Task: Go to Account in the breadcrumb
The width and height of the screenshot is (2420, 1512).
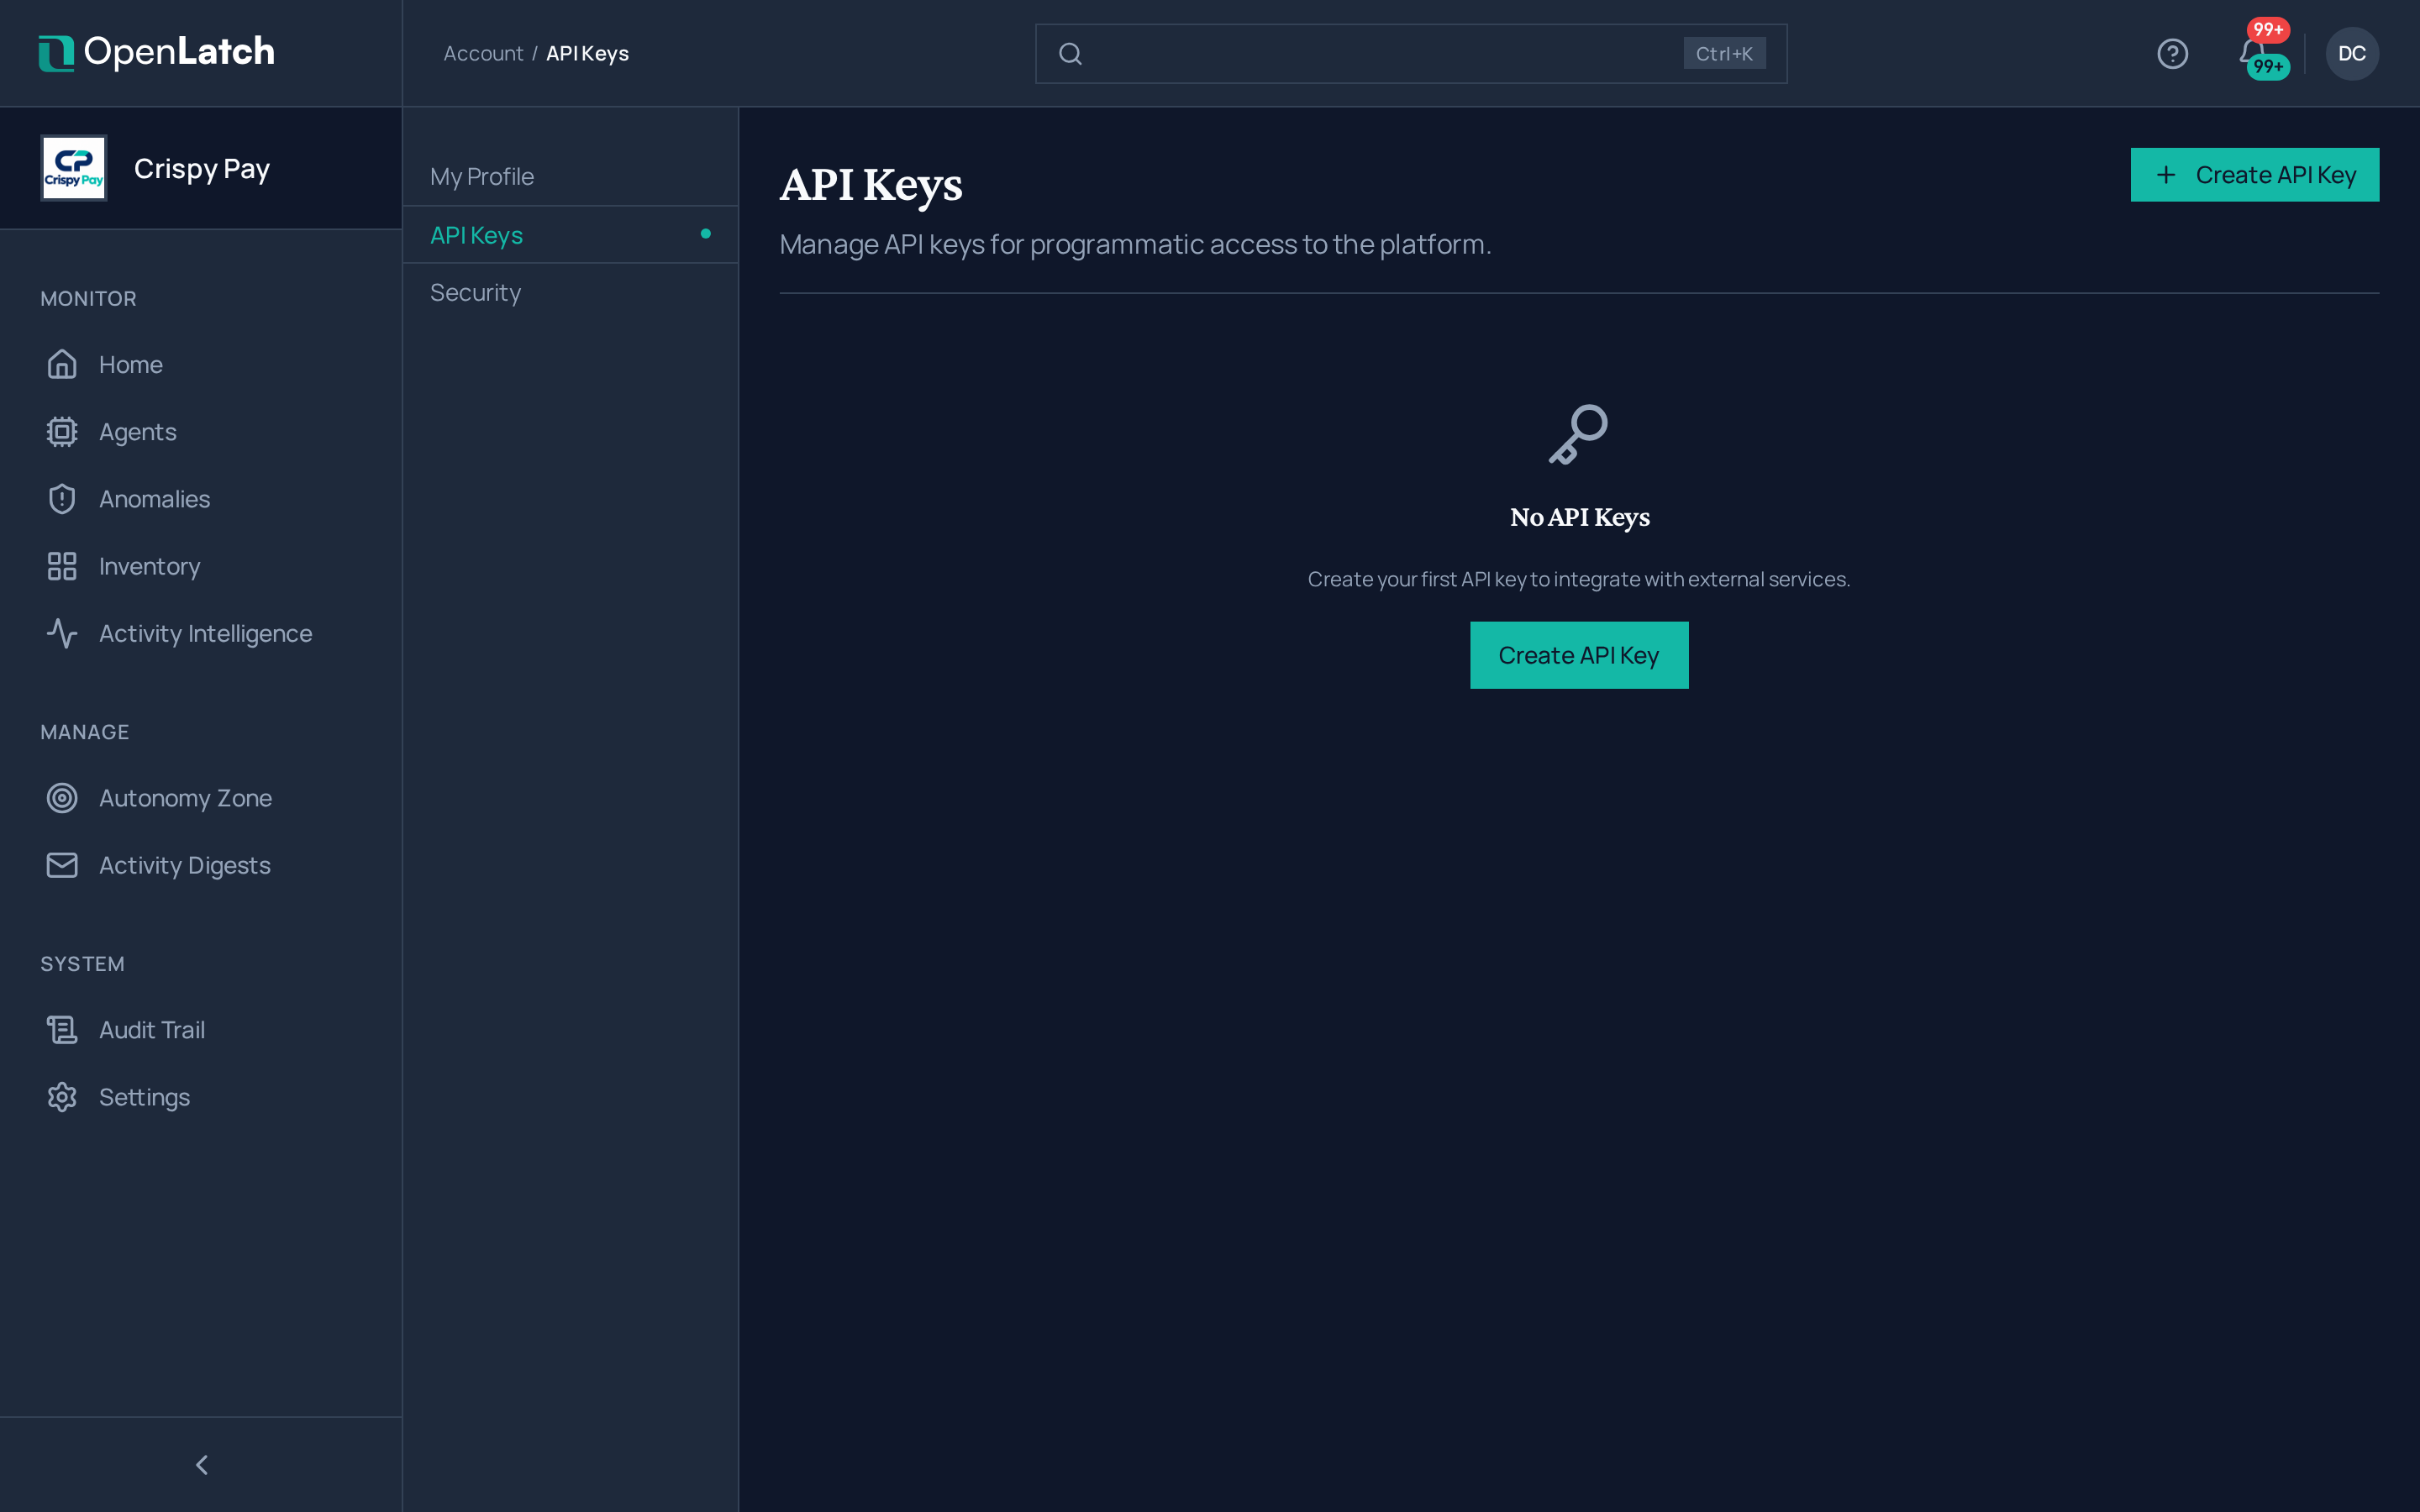Action: click(x=483, y=53)
